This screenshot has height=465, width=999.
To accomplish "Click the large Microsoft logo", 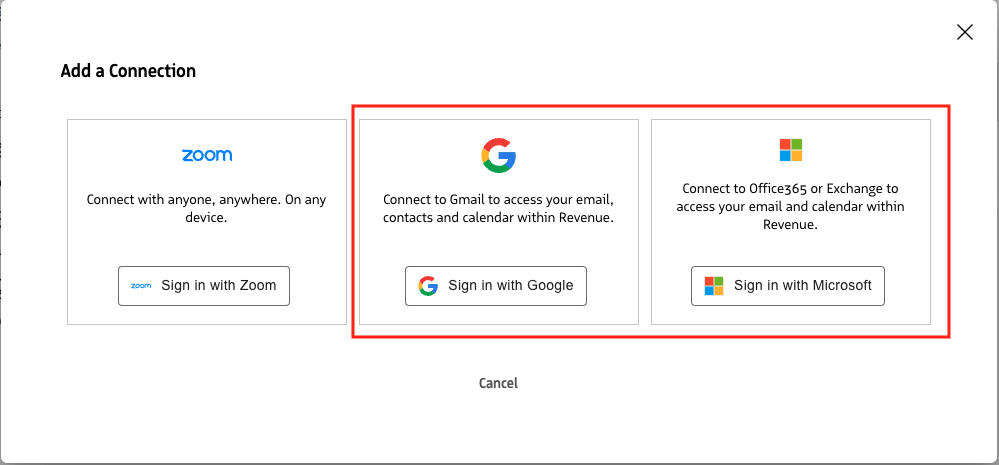I will tap(791, 150).
